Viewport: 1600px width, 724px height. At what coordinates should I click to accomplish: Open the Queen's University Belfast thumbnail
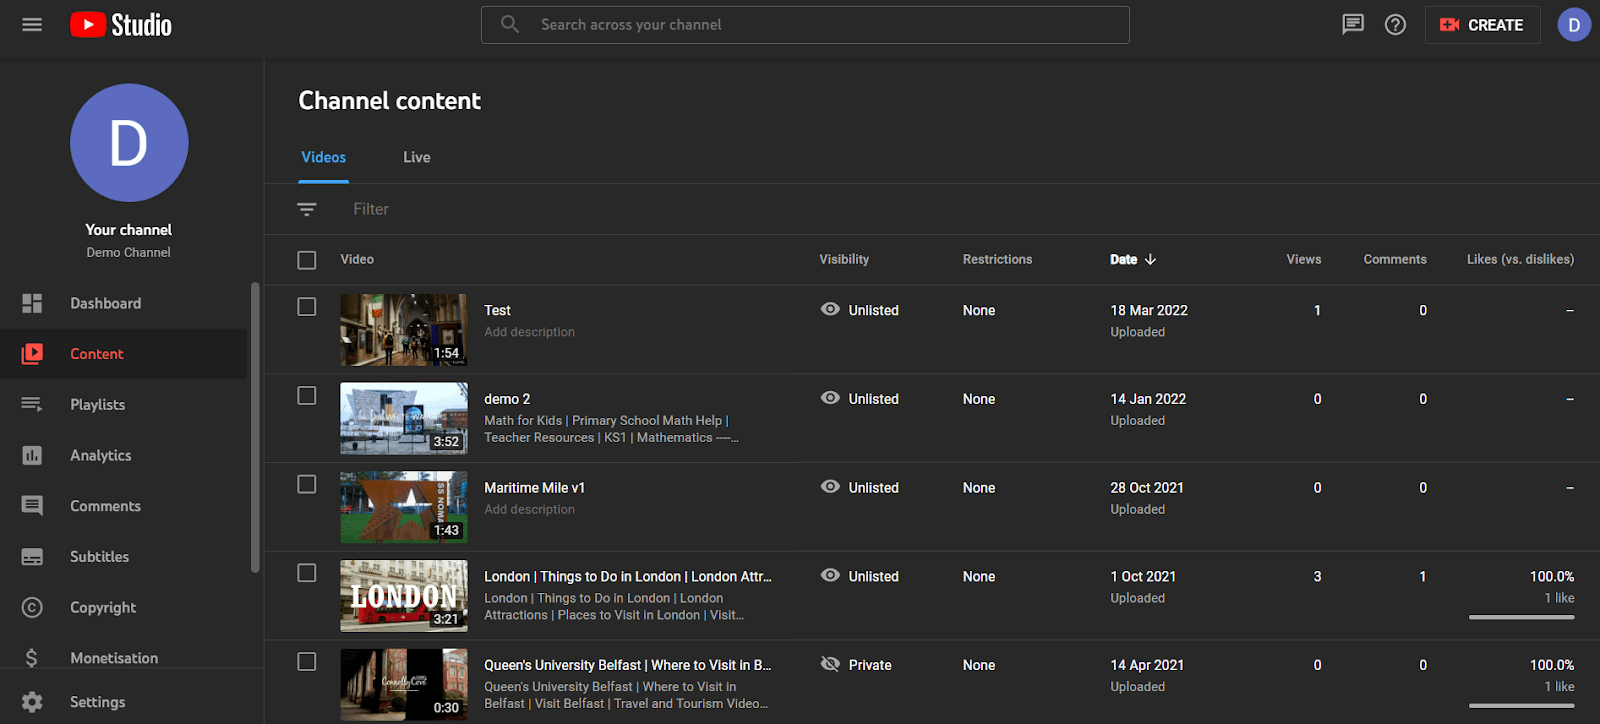click(x=404, y=685)
